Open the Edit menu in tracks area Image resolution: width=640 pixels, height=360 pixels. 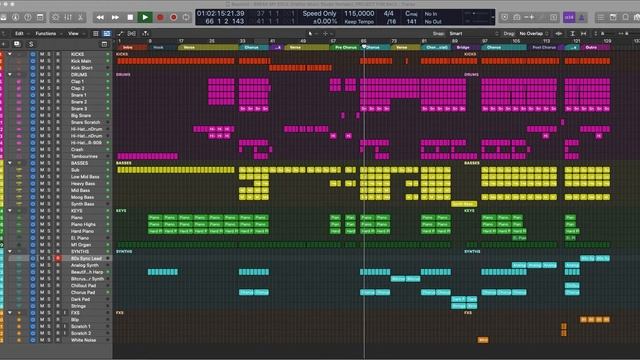coord(19,33)
